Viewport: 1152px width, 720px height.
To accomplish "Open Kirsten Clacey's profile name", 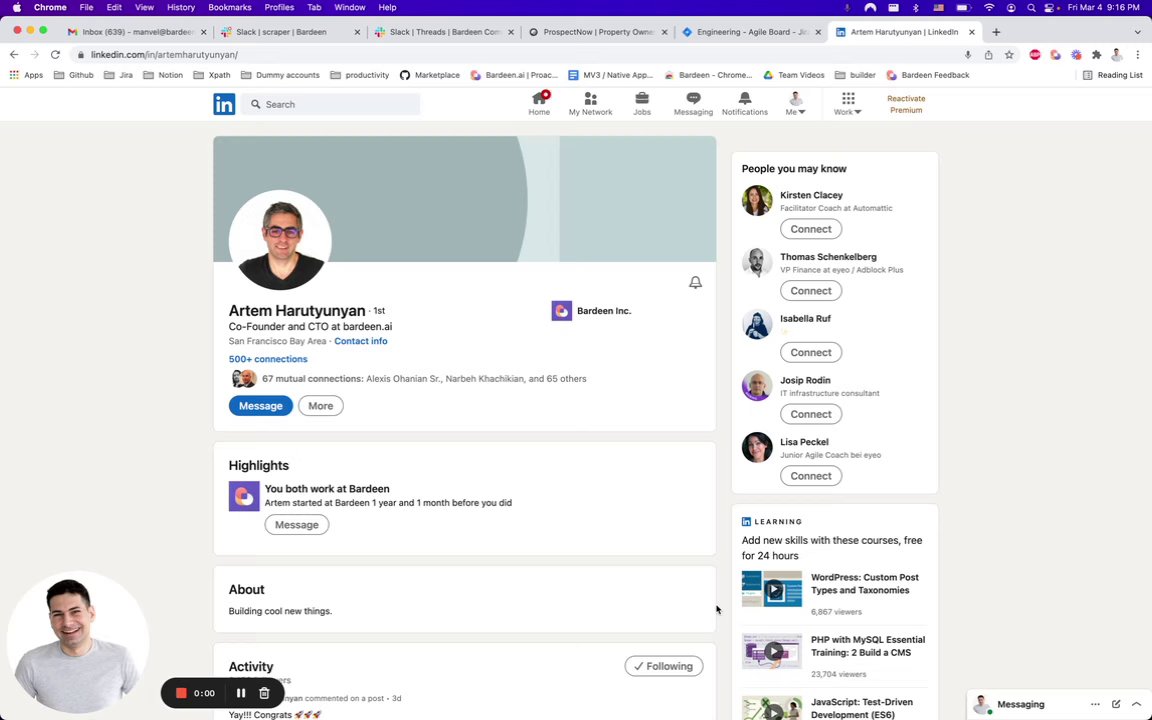I will click(x=811, y=195).
